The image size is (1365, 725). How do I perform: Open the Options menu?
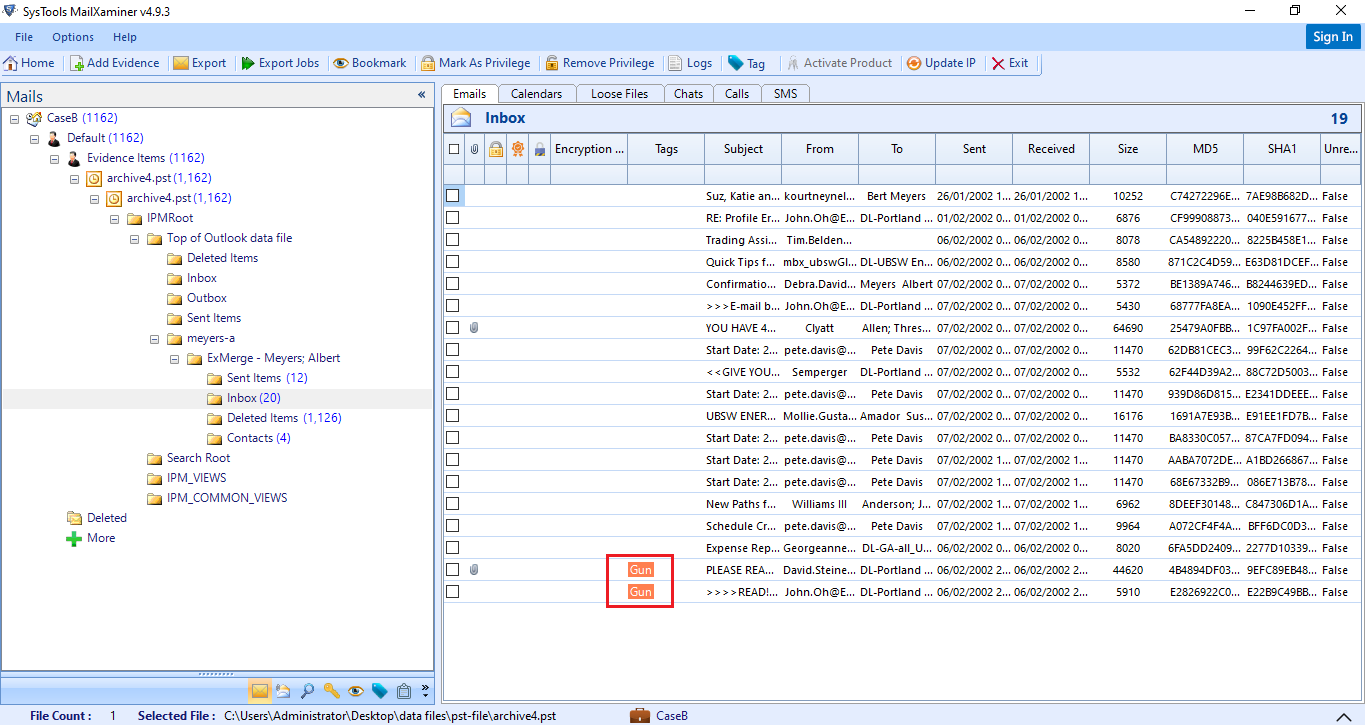tap(71, 37)
